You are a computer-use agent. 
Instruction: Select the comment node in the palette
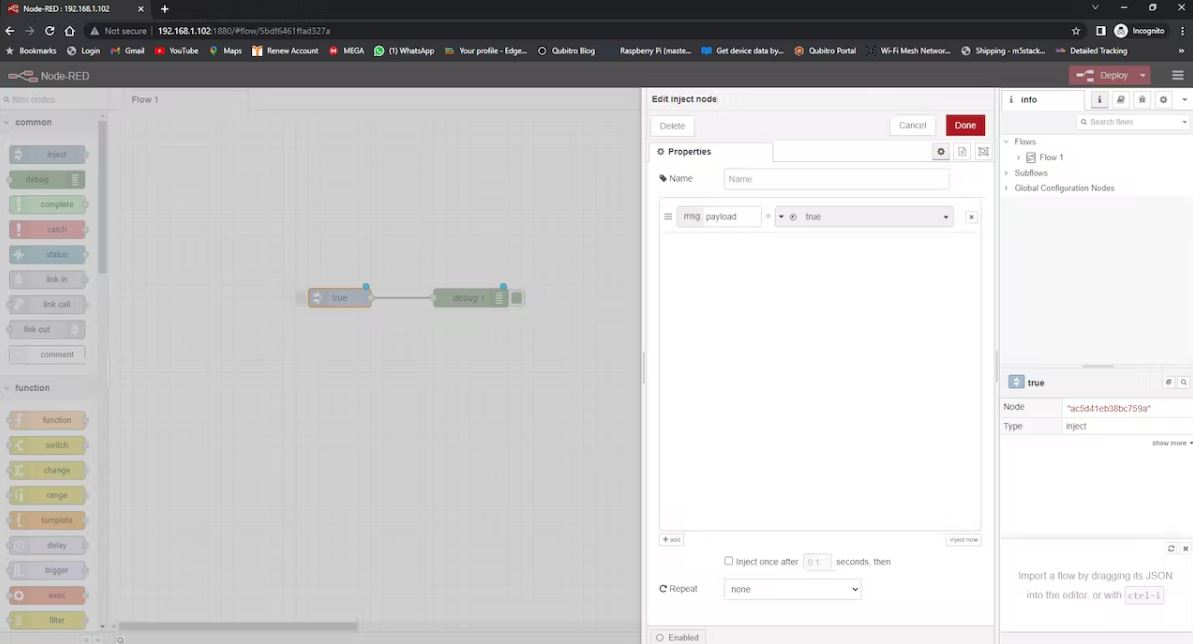[47, 354]
